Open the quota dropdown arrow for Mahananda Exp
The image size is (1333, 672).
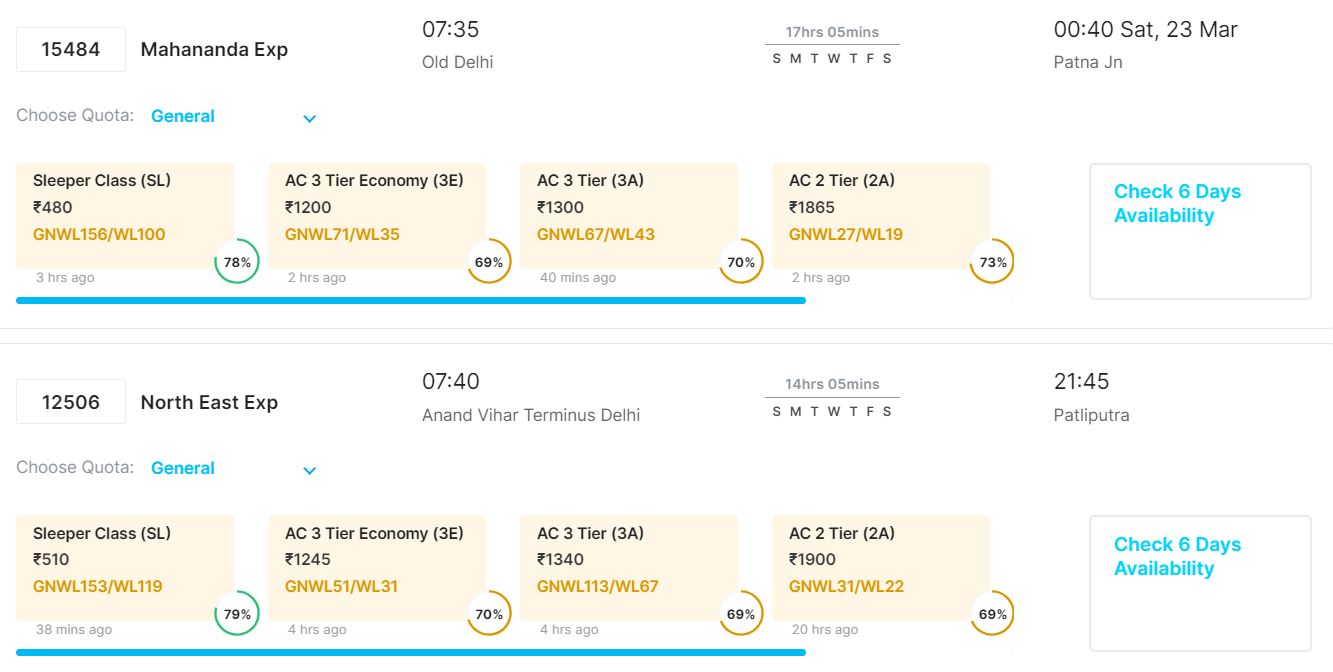coord(309,118)
